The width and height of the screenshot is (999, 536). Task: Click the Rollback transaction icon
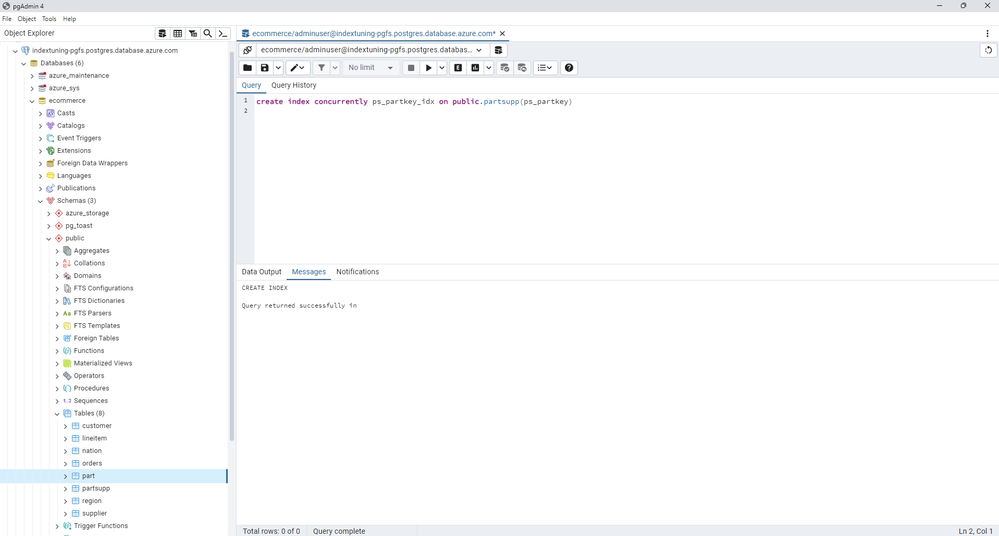point(522,68)
